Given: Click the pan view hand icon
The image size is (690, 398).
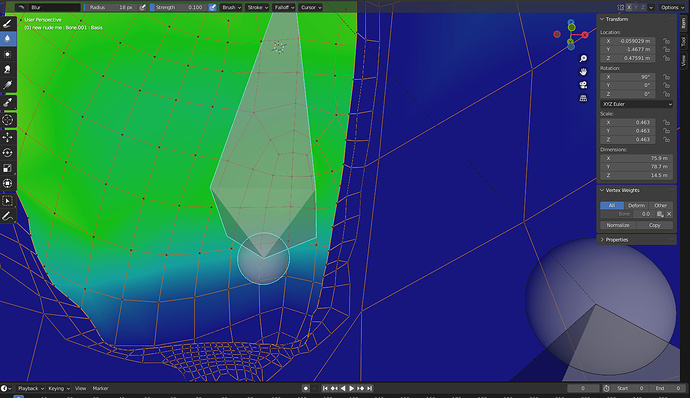Looking at the screenshot, I should coord(583,71).
